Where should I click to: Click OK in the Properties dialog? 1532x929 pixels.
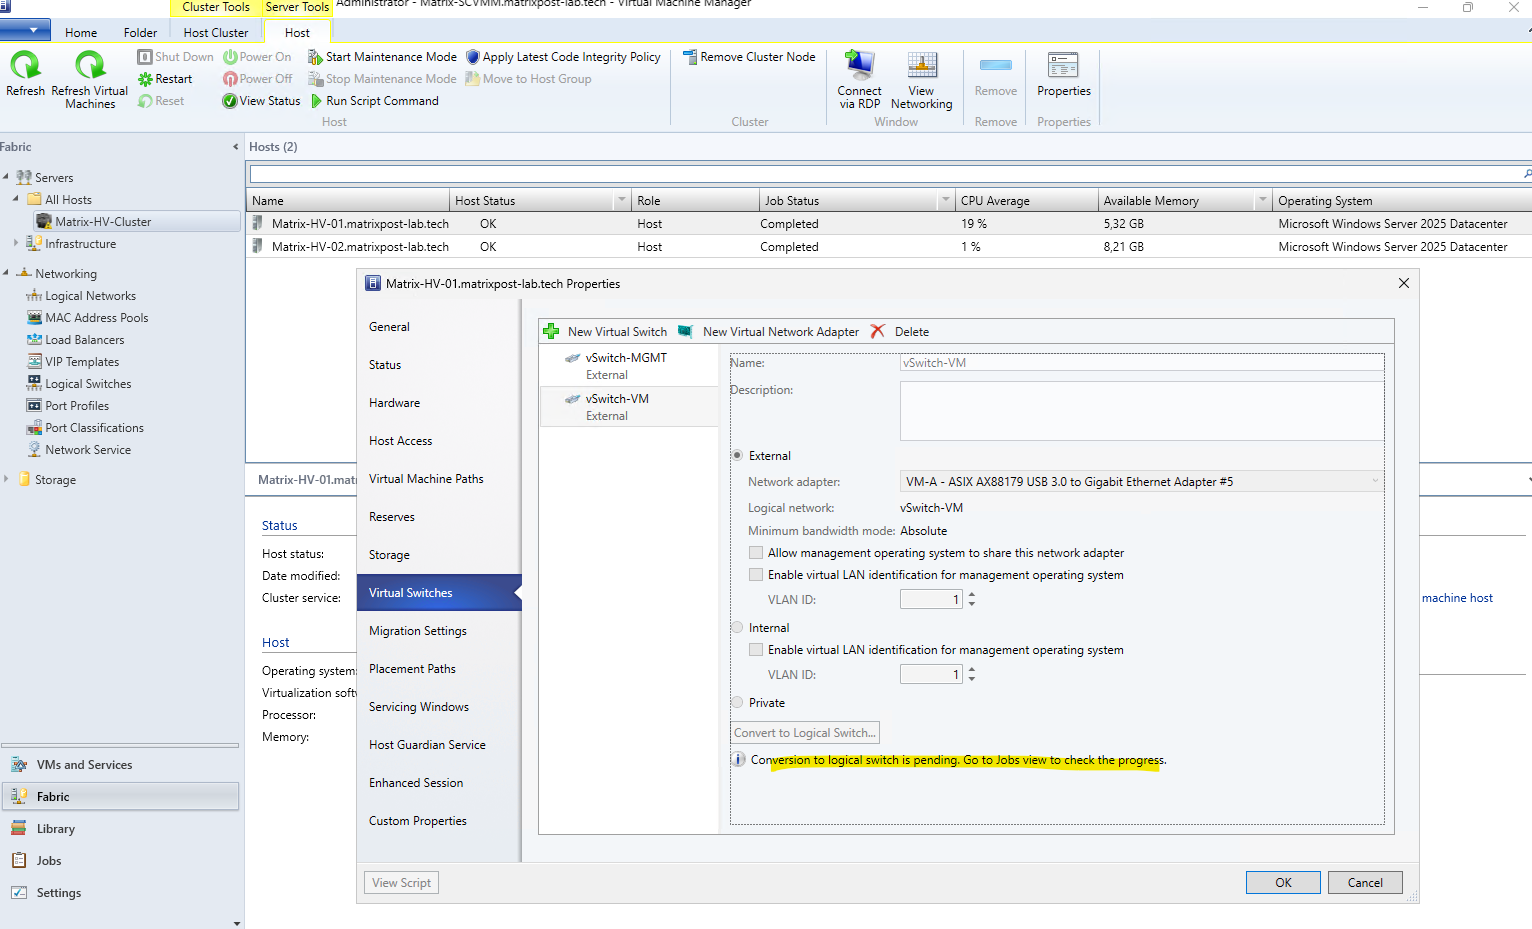pos(1283,883)
